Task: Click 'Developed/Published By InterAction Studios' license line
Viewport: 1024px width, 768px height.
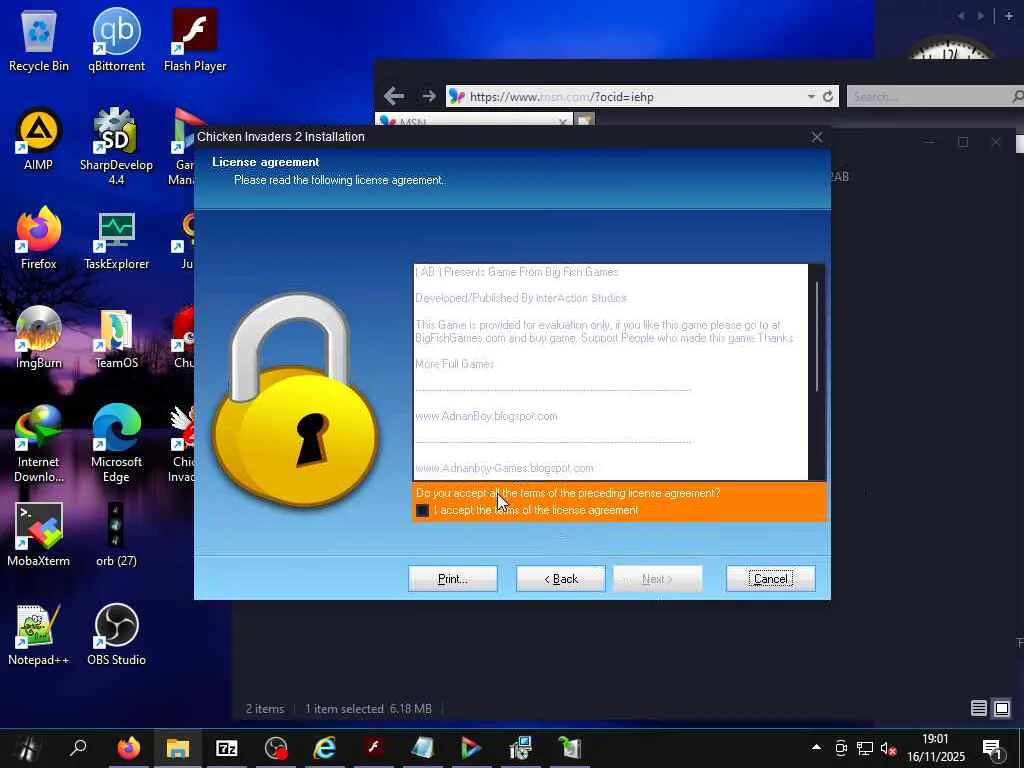Action: tap(521, 298)
